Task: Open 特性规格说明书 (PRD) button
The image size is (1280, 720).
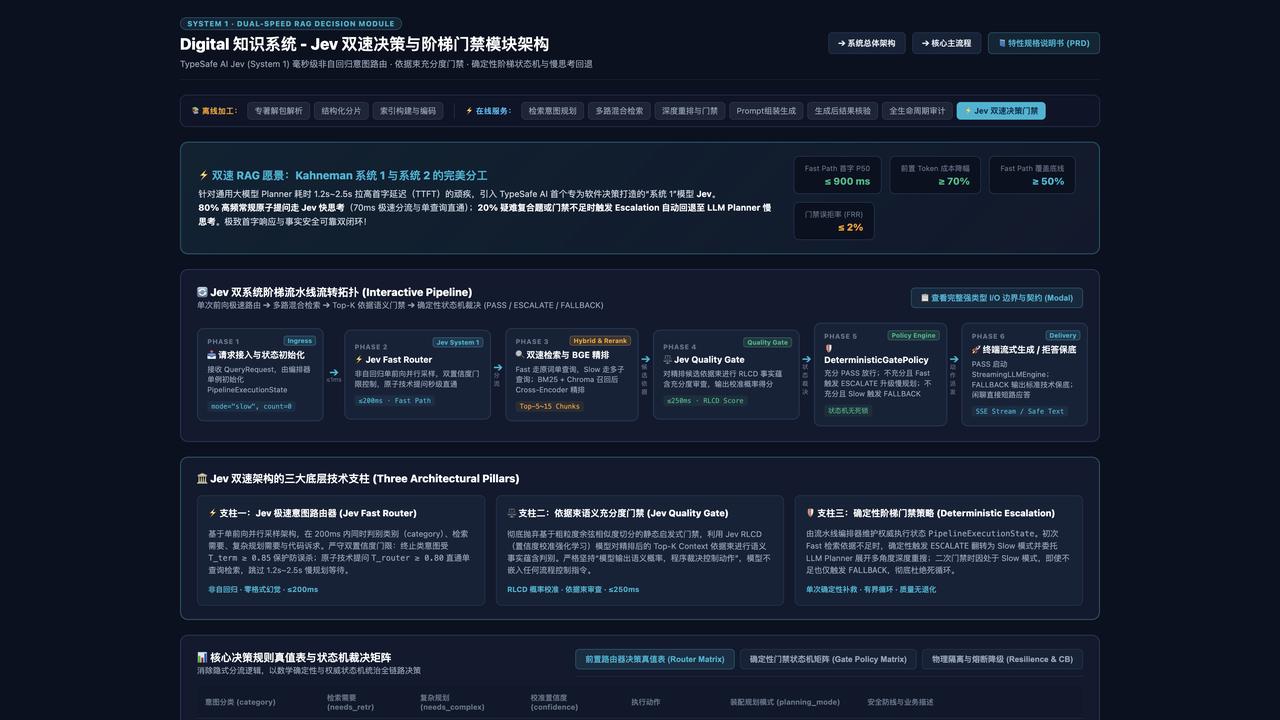Action: click(1044, 43)
